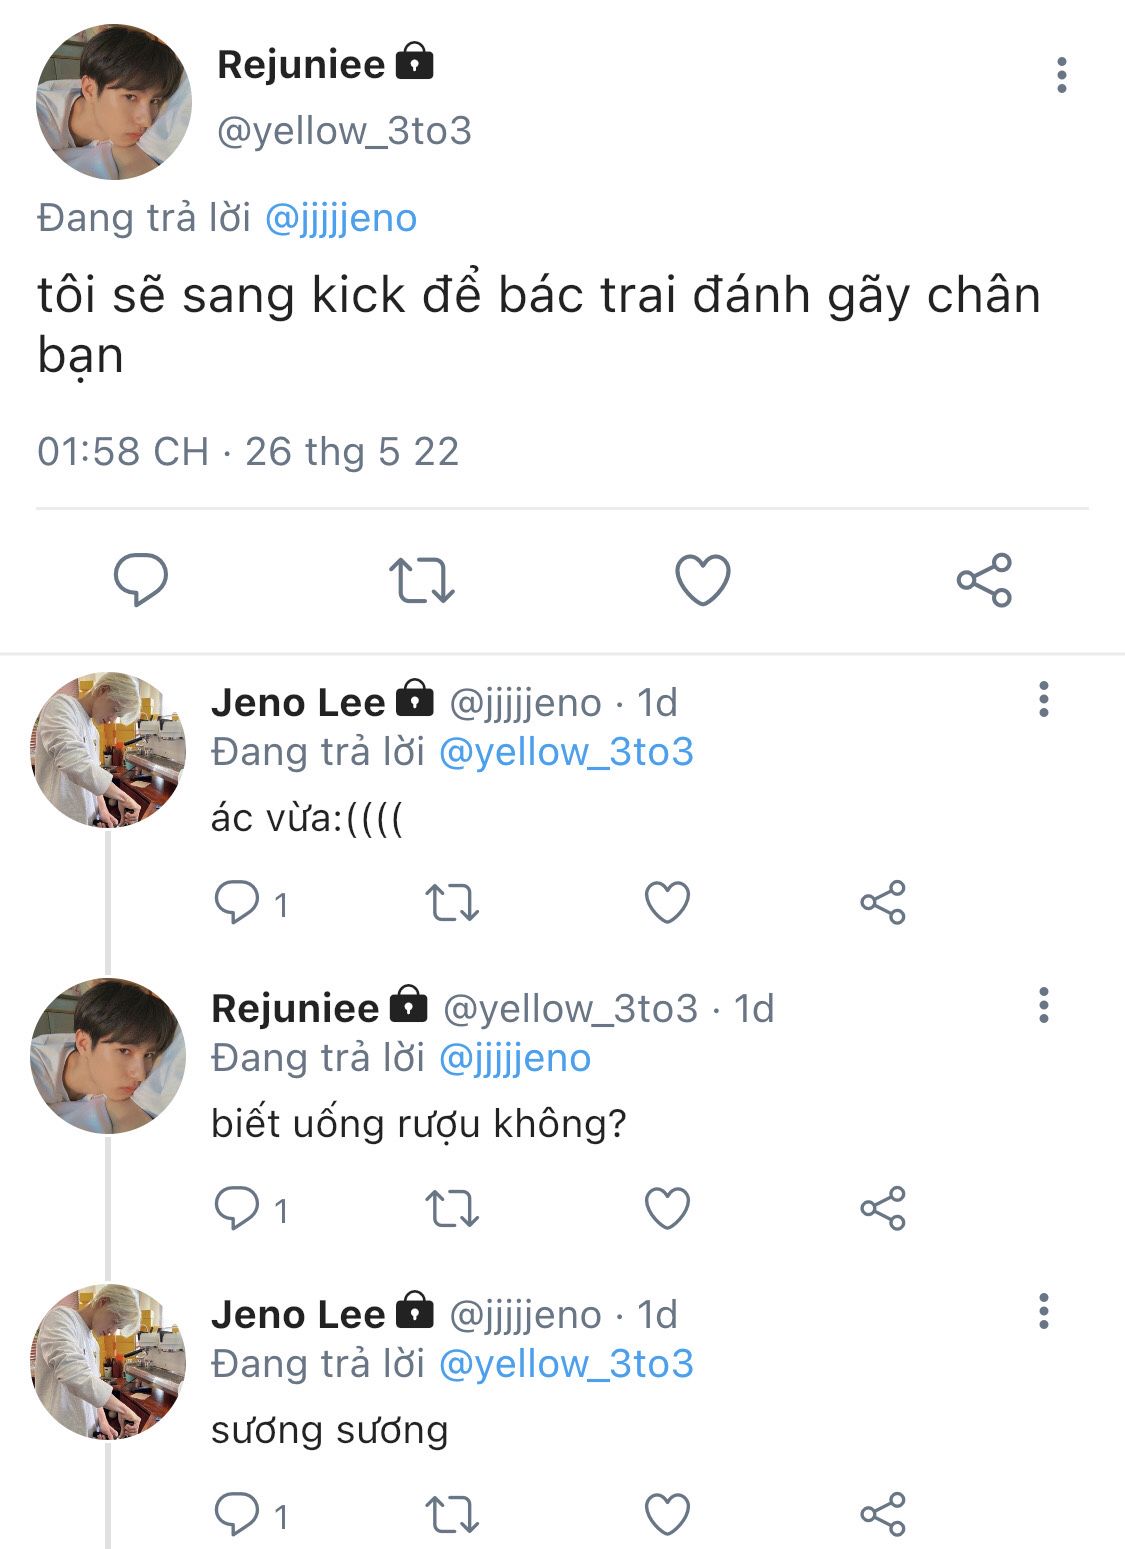Open options menu for 'ác vừa' reply
The image size is (1125, 1549).
click(x=1043, y=700)
